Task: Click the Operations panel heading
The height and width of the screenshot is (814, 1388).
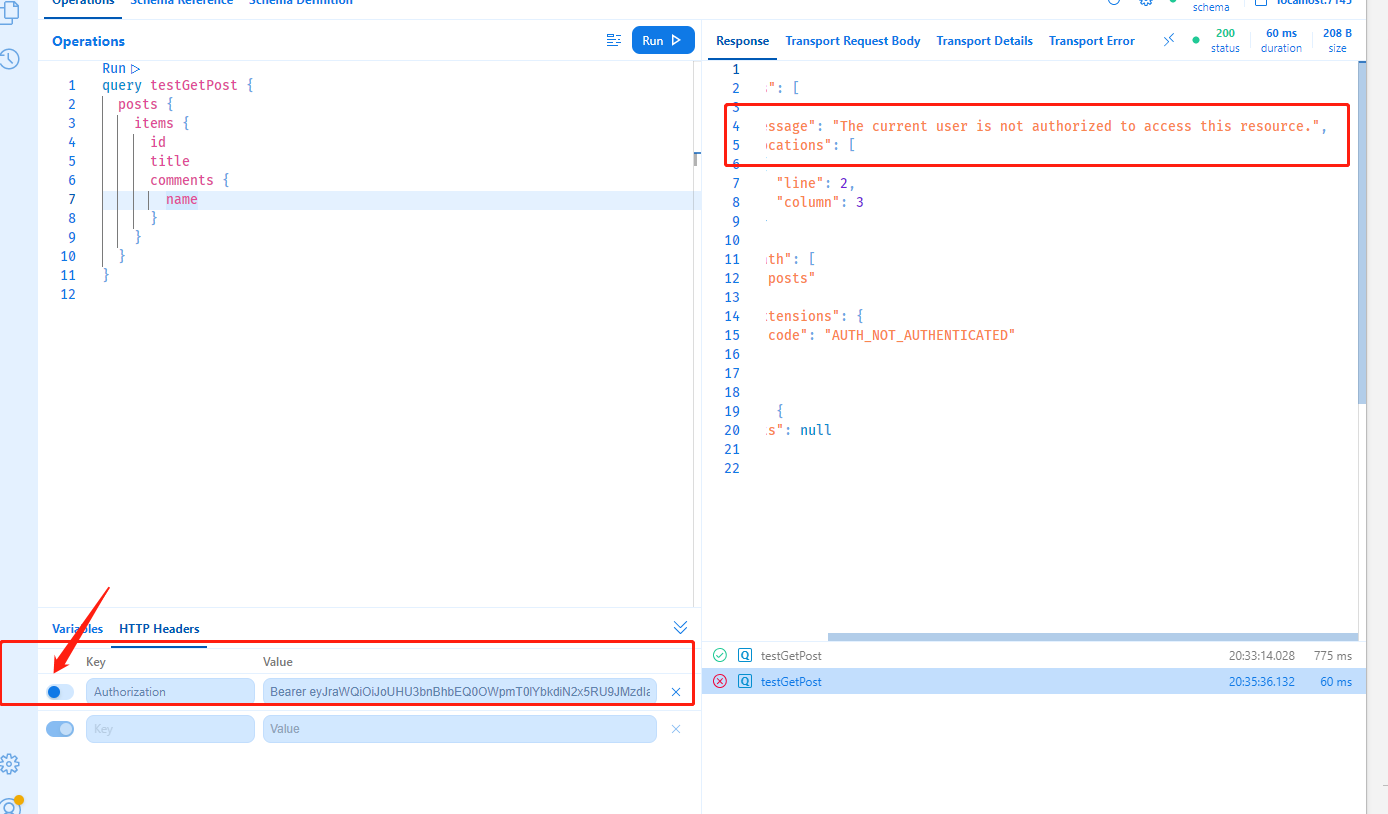Action: (88, 41)
